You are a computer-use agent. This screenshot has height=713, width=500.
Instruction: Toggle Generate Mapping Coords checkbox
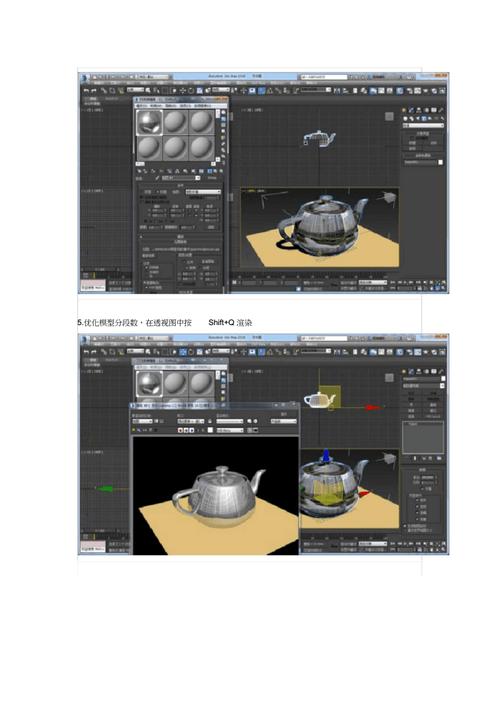pos(405,526)
